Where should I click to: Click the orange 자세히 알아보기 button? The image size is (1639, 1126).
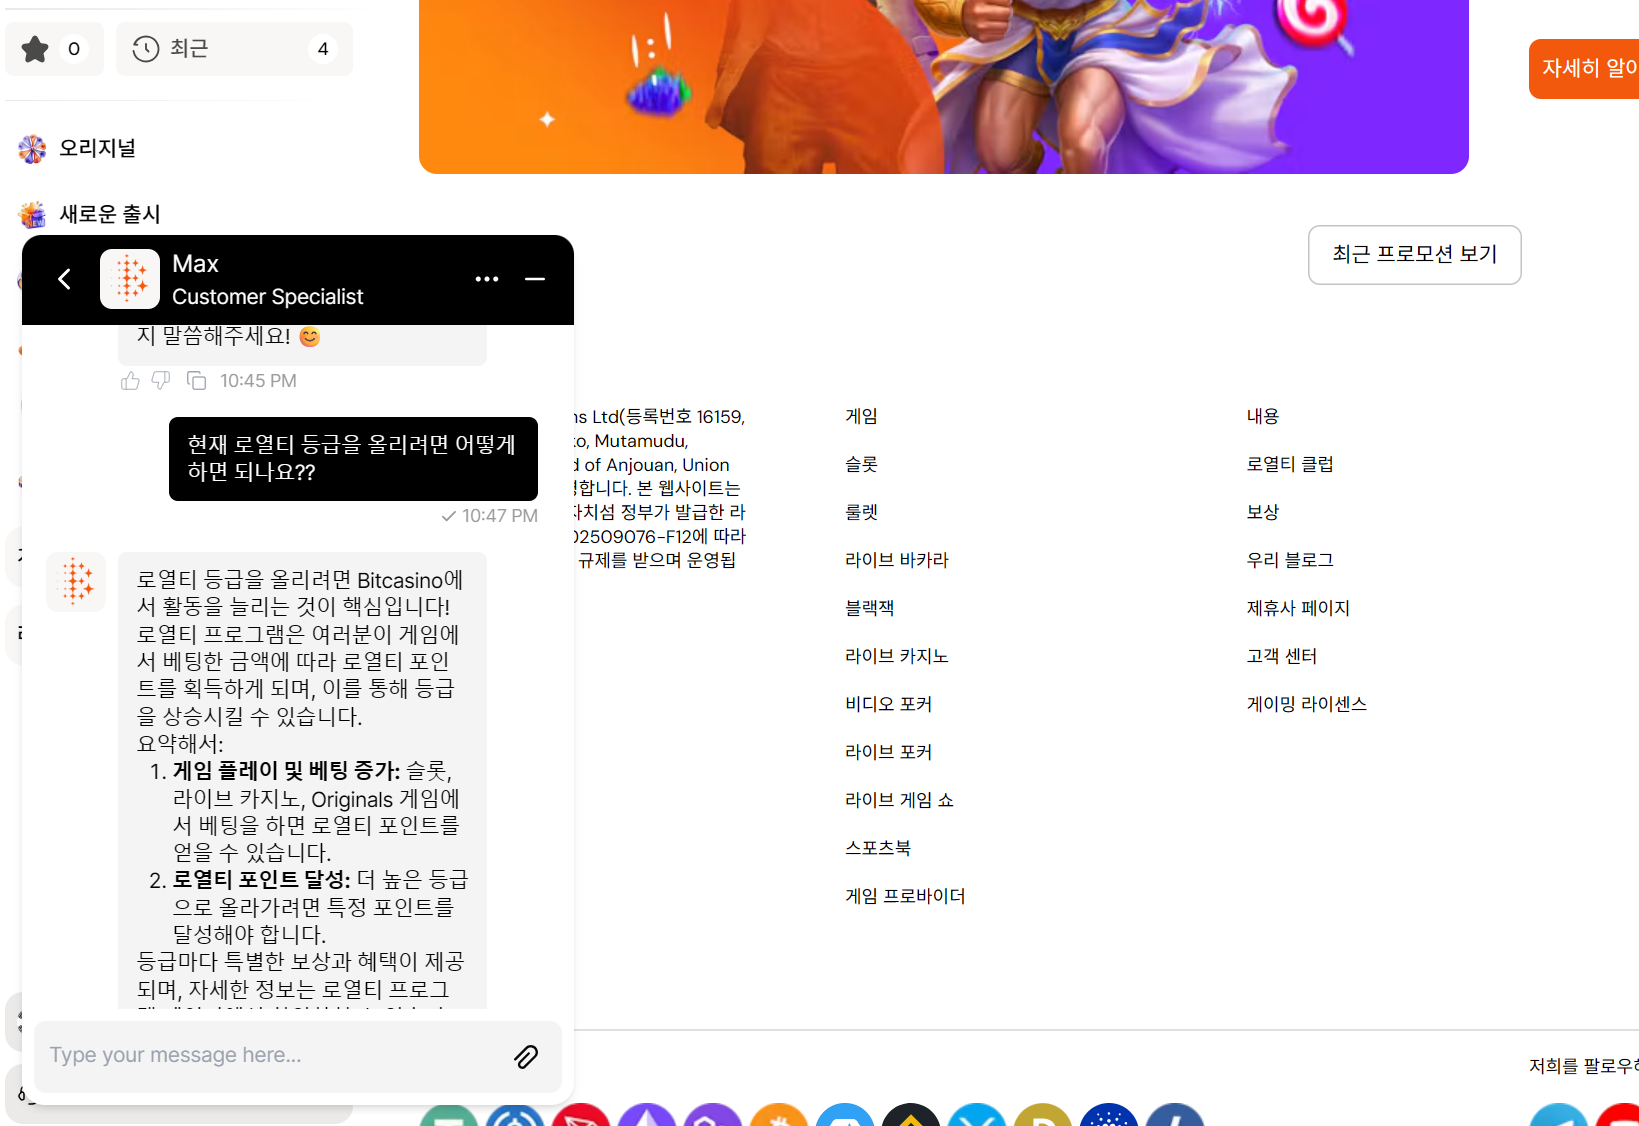point(1584,69)
